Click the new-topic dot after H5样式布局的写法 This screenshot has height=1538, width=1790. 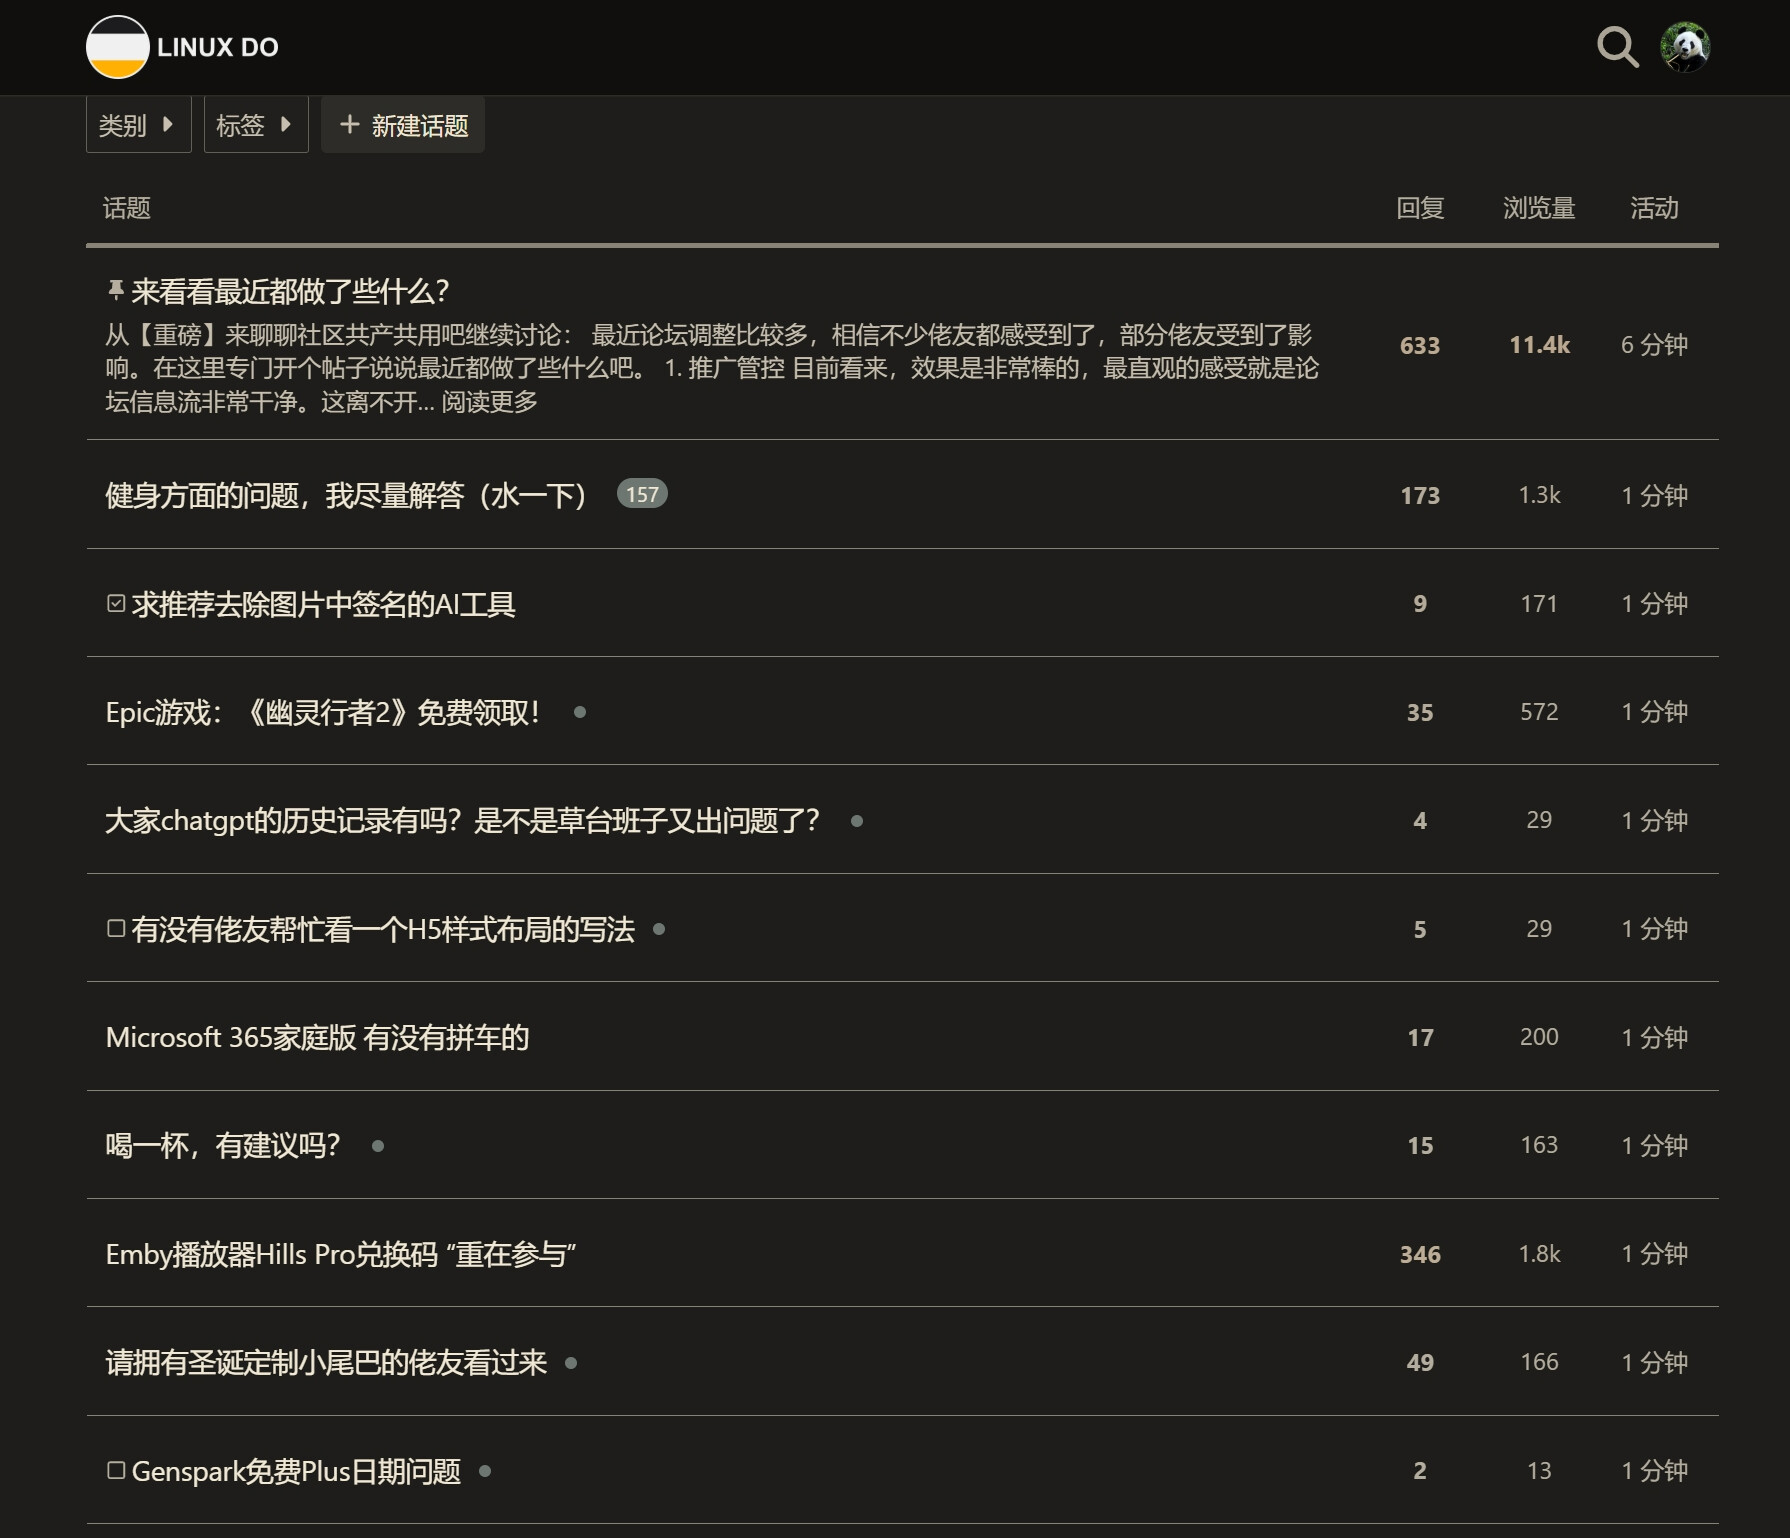coord(659,929)
